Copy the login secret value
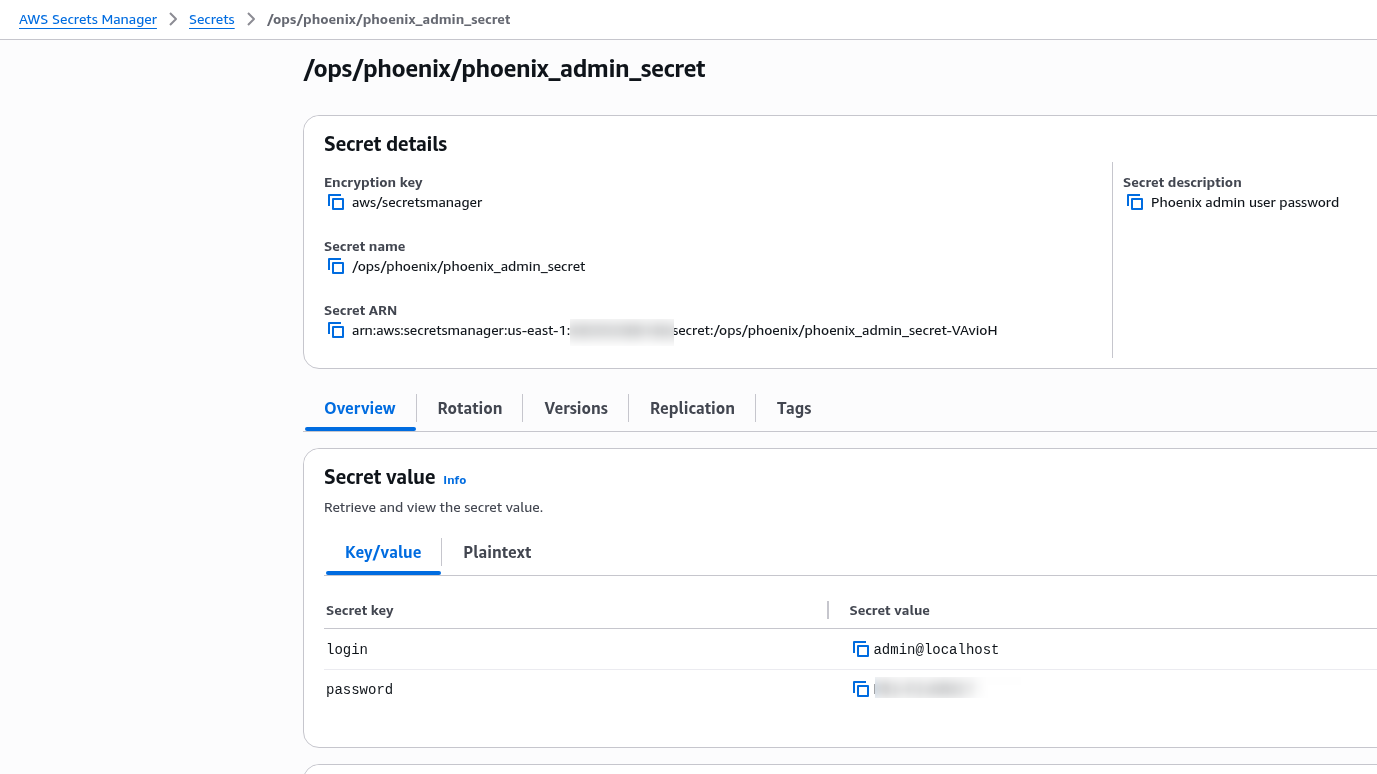Viewport: 1377px width, 774px height. [x=860, y=649]
